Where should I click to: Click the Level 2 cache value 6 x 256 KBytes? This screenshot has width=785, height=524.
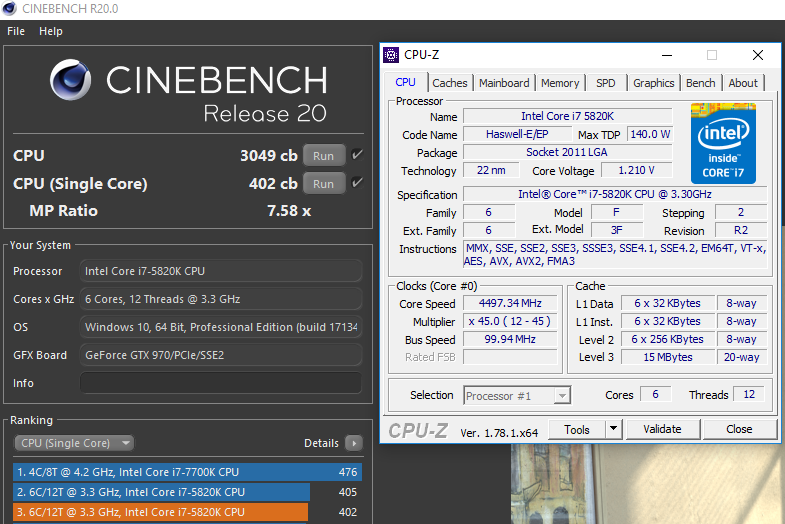click(668, 339)
